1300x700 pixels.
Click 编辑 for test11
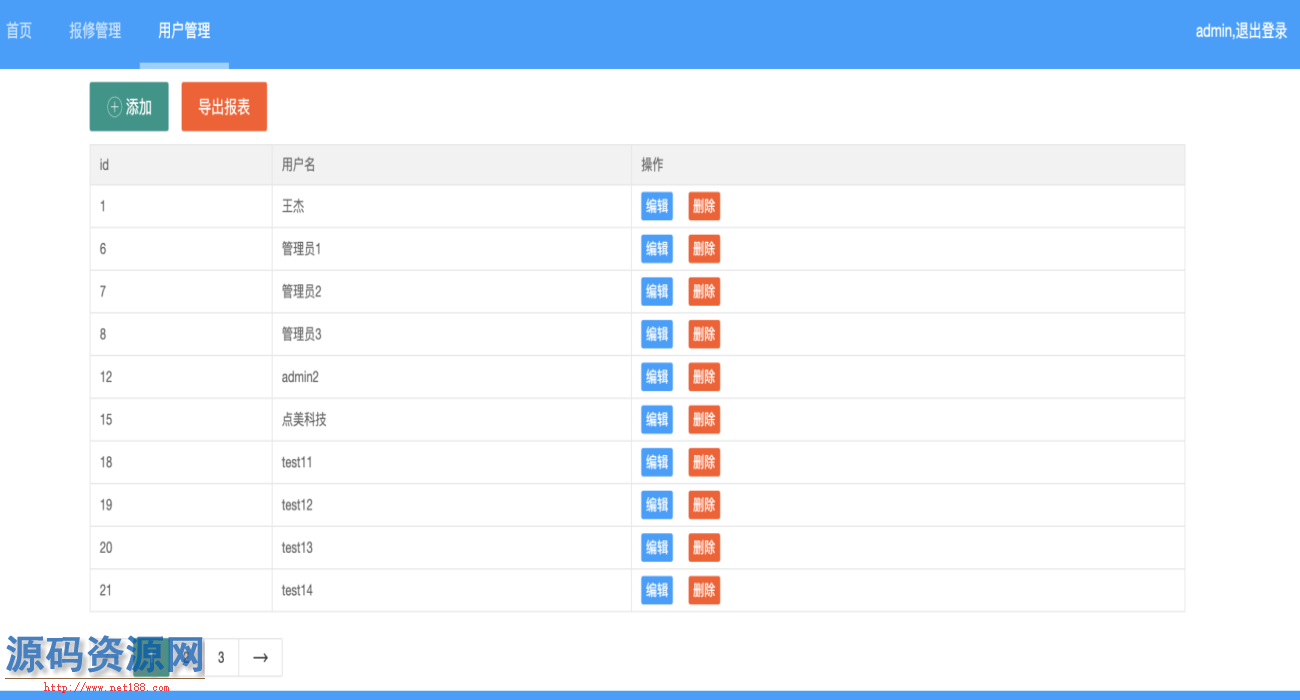[657, 462]
